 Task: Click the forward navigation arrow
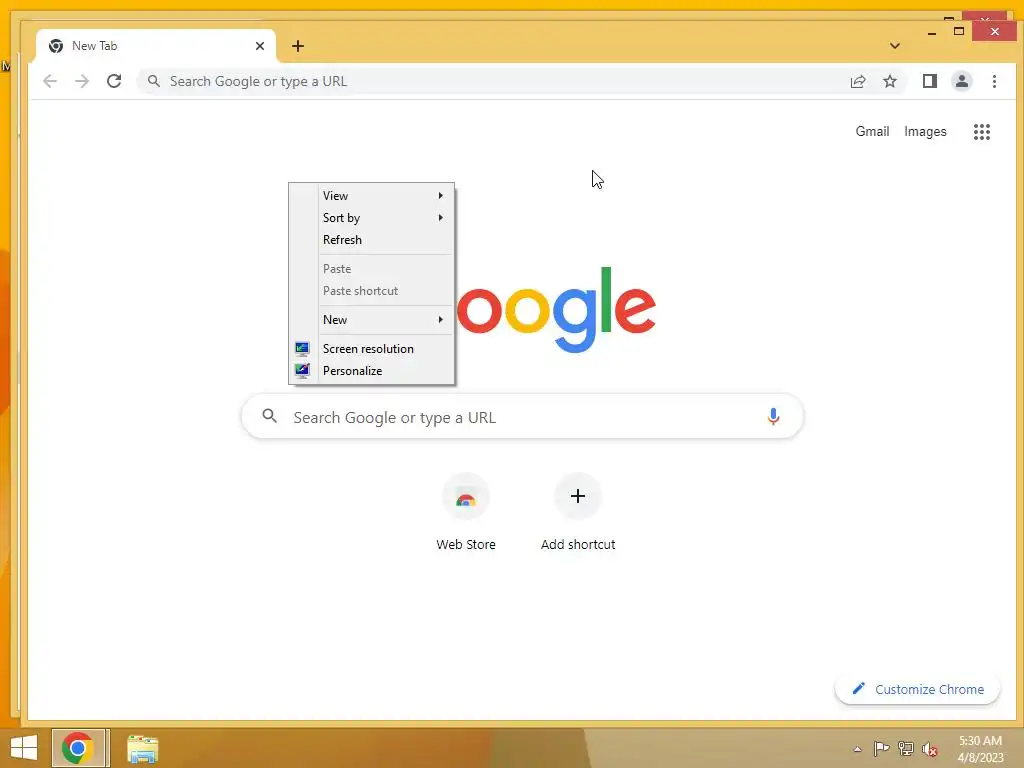[x=82, y=81]
